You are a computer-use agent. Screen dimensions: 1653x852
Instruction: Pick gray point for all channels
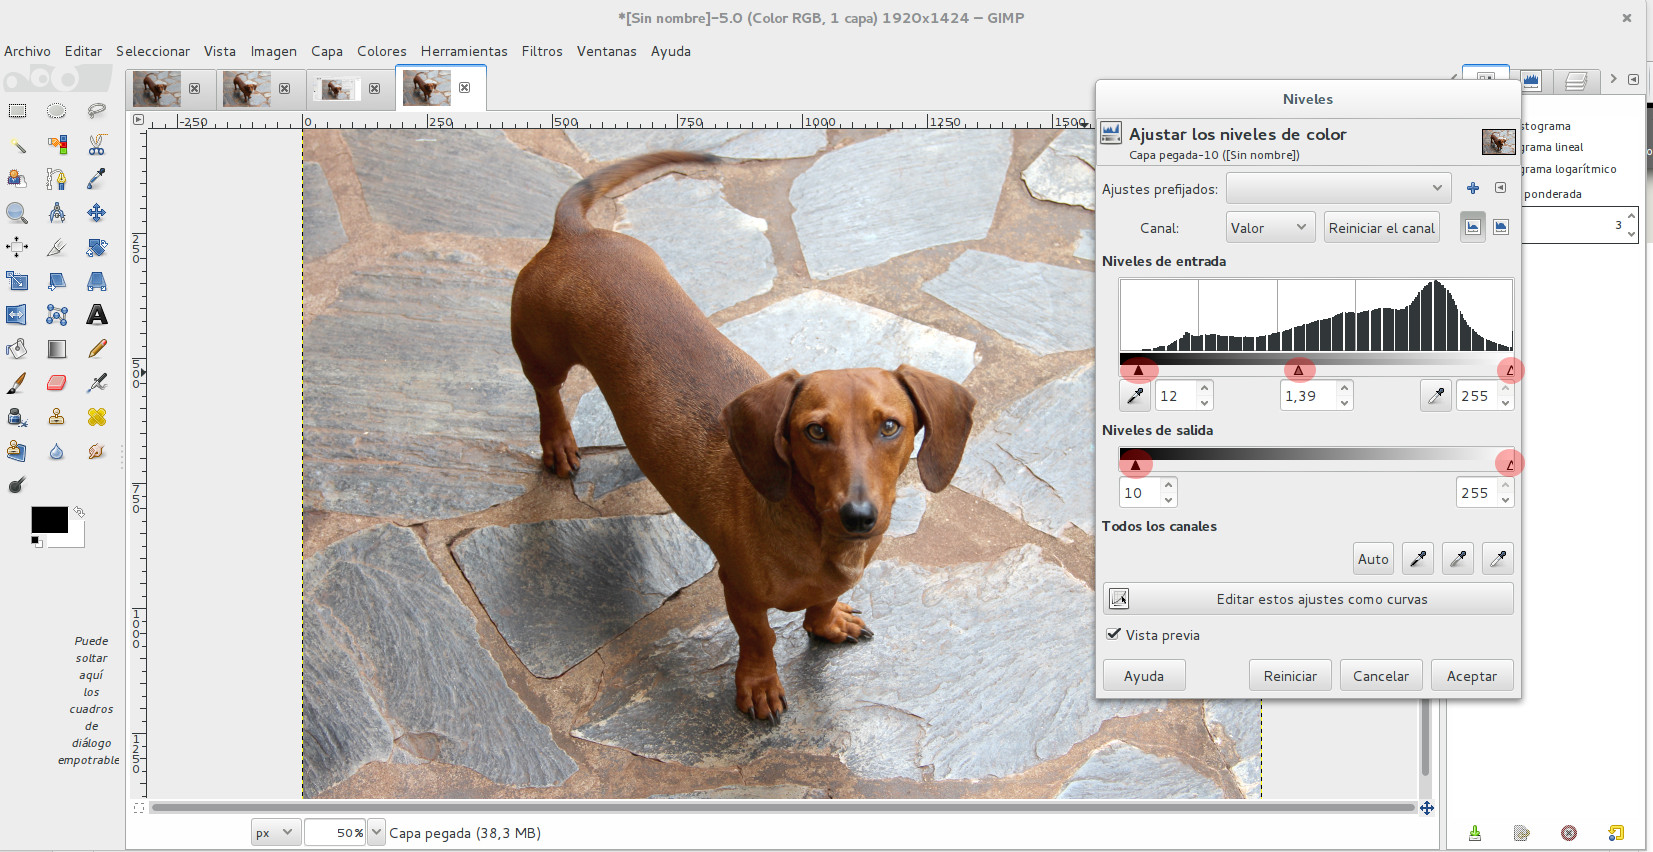1458,559
